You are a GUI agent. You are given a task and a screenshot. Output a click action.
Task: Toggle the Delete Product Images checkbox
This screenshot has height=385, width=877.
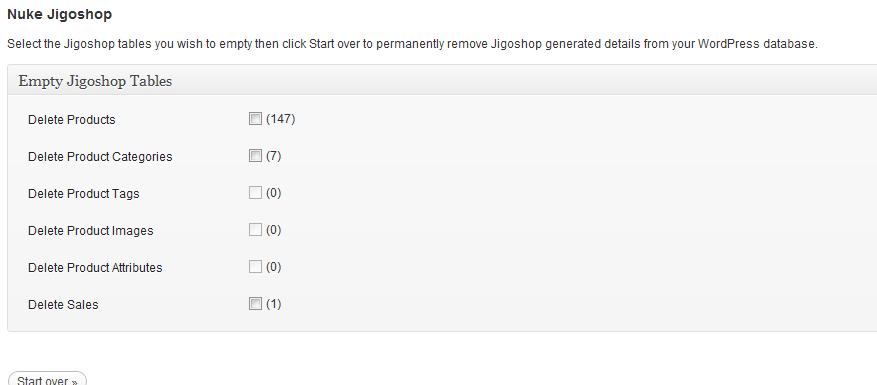pyautogui.click(x=255, y=229)
